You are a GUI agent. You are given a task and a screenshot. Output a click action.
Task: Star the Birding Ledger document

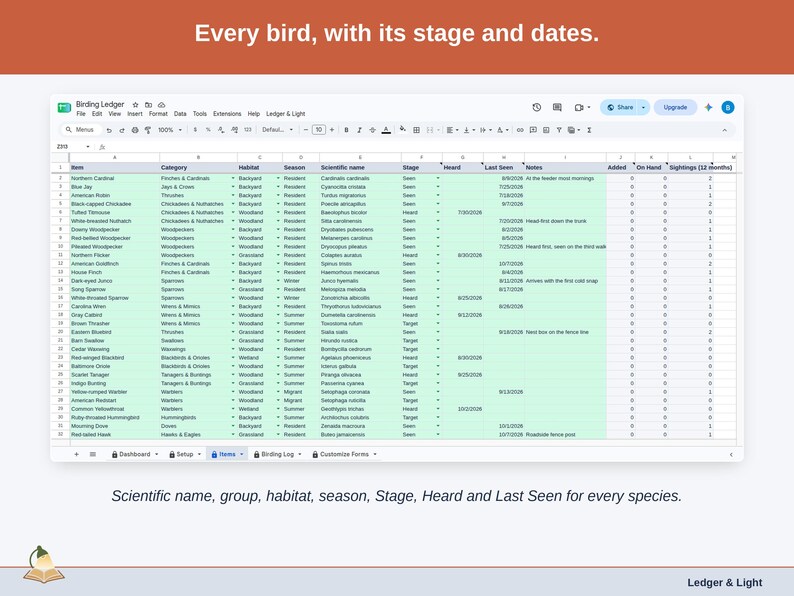coord(135,105)
